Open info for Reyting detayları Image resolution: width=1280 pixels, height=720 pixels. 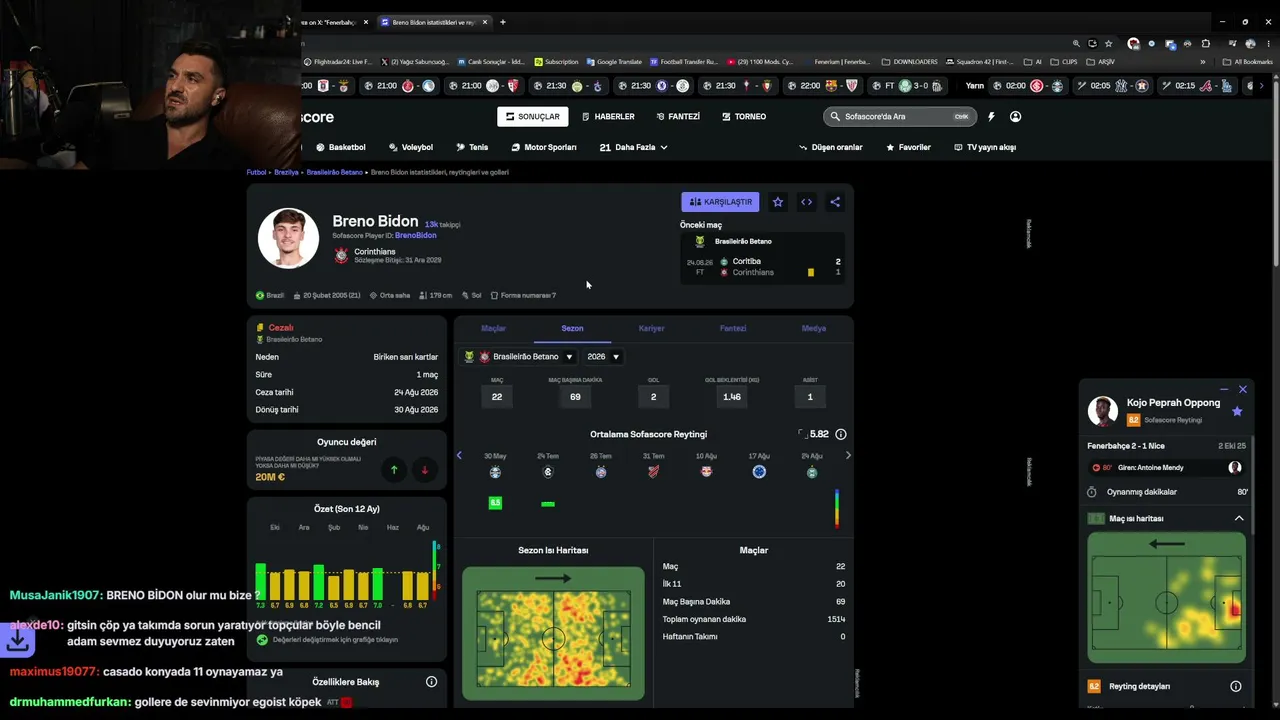tap(1236, 687)
